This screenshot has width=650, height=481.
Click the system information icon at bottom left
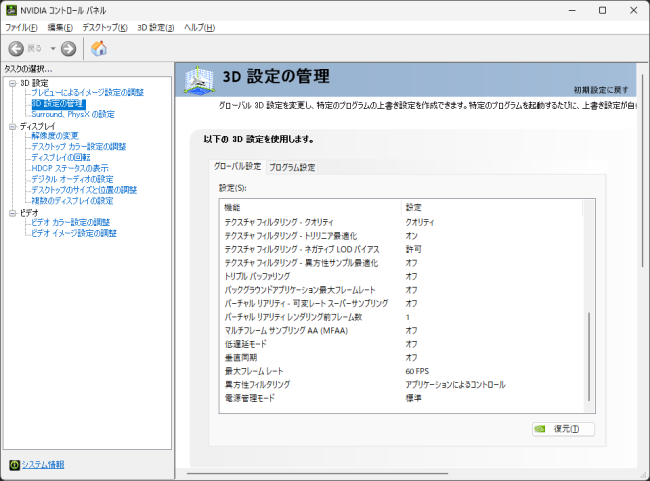[x=13, y=464]
